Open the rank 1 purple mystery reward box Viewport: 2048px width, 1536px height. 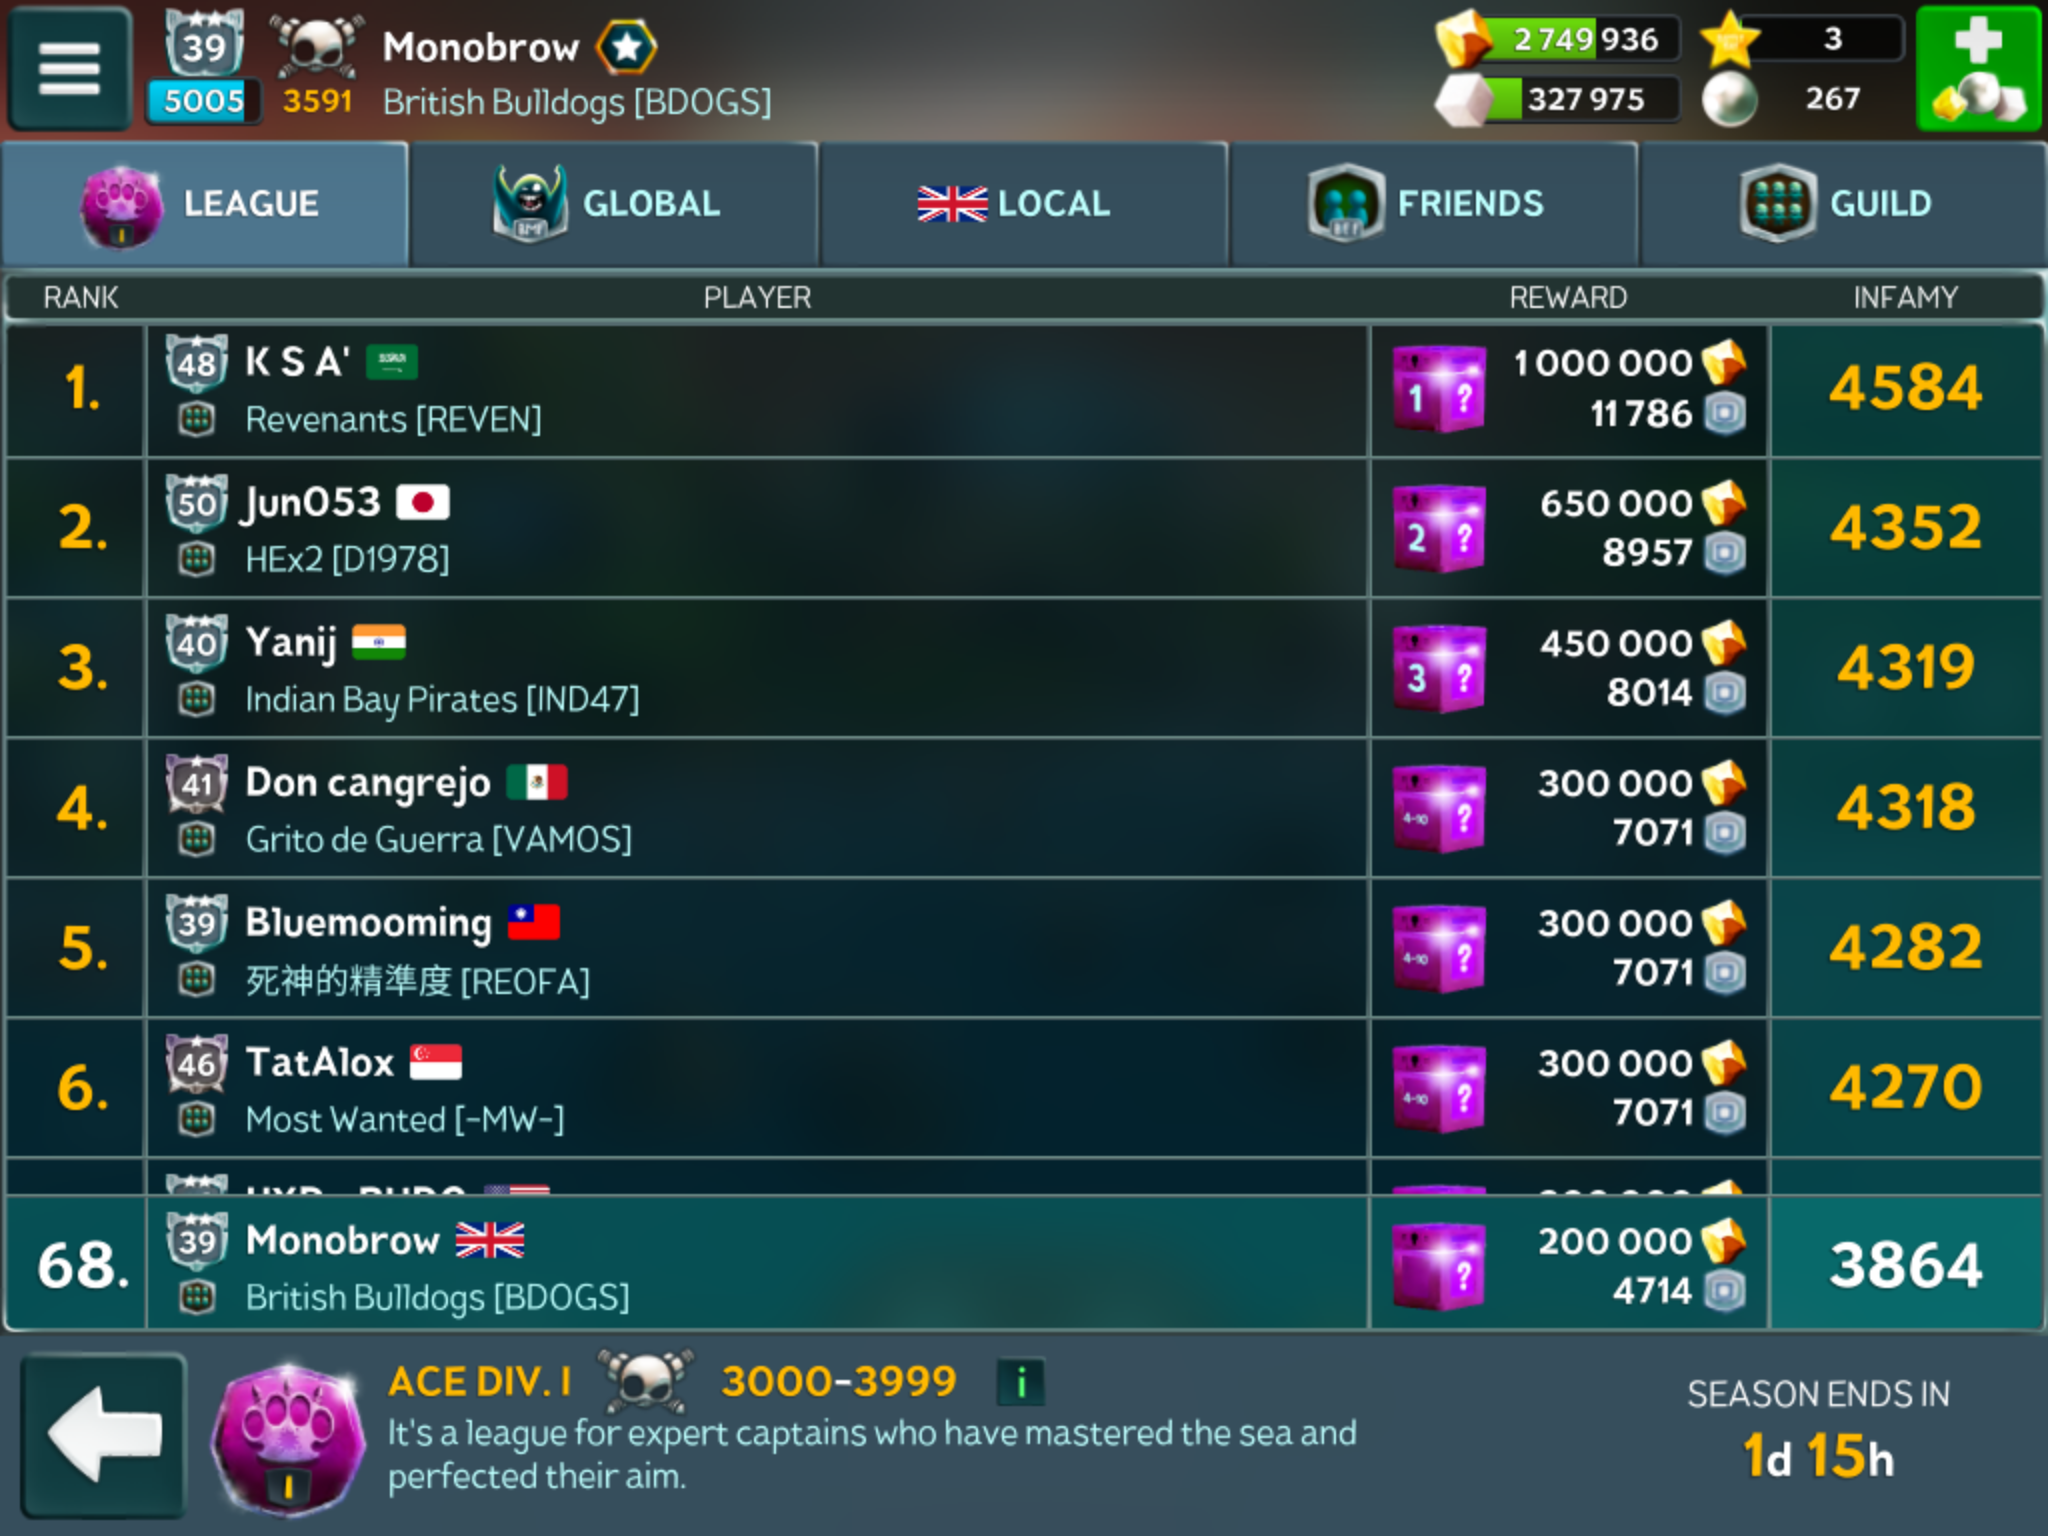(x=1439, y=389)
